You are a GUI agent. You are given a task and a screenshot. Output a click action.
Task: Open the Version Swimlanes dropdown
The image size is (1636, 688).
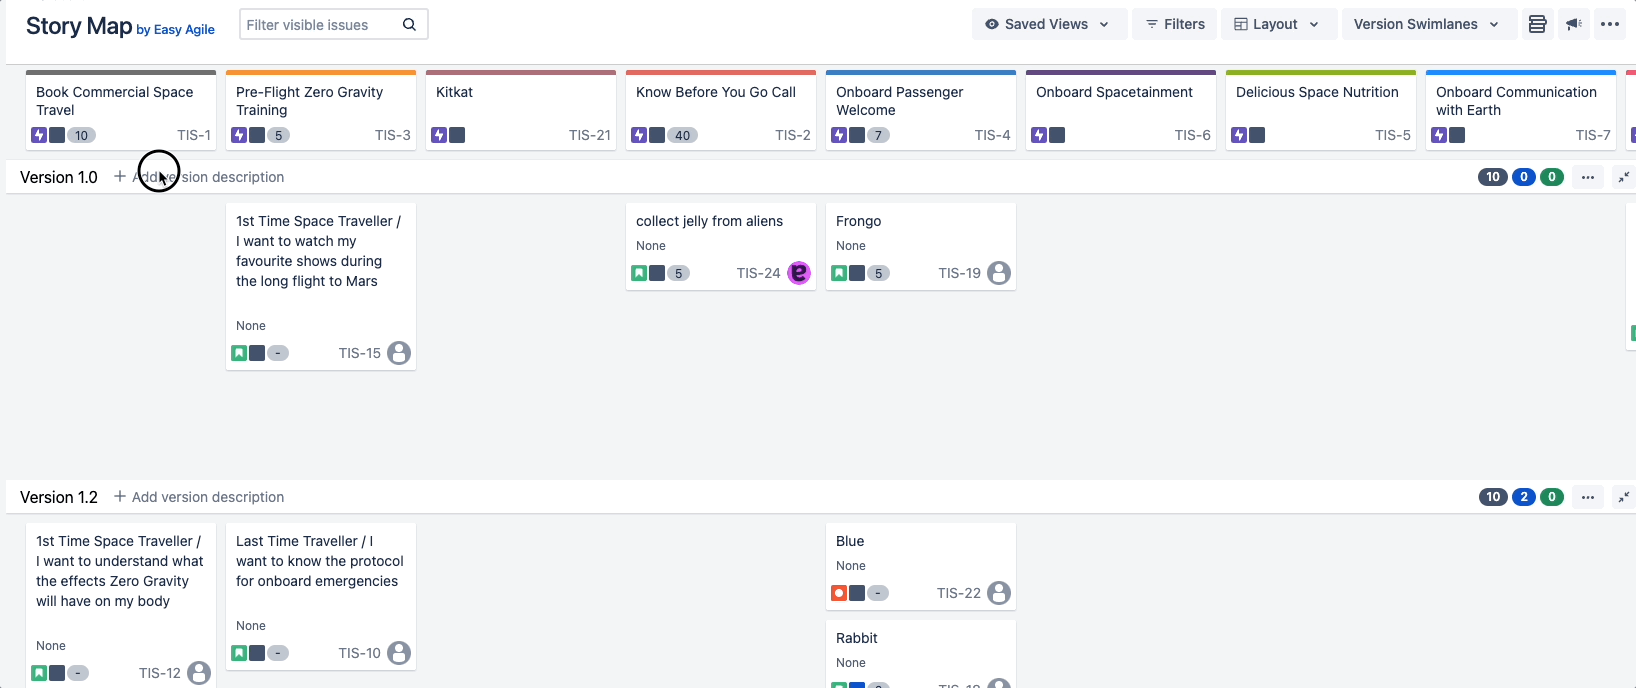click(1426, 24)
